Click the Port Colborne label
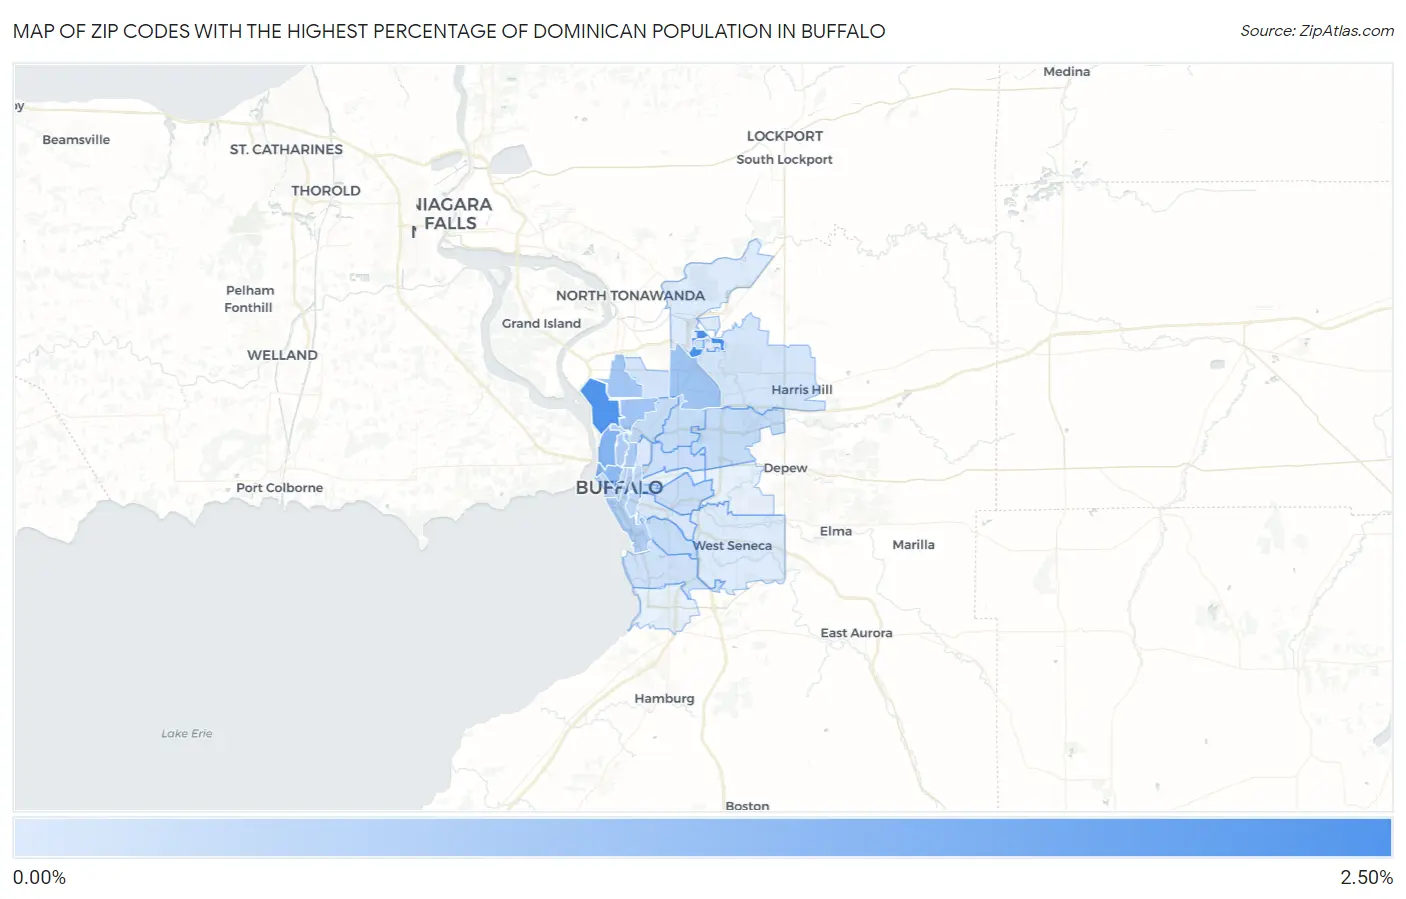The image size is (1406, 899). pyautogui.click(x=279, y=488)
